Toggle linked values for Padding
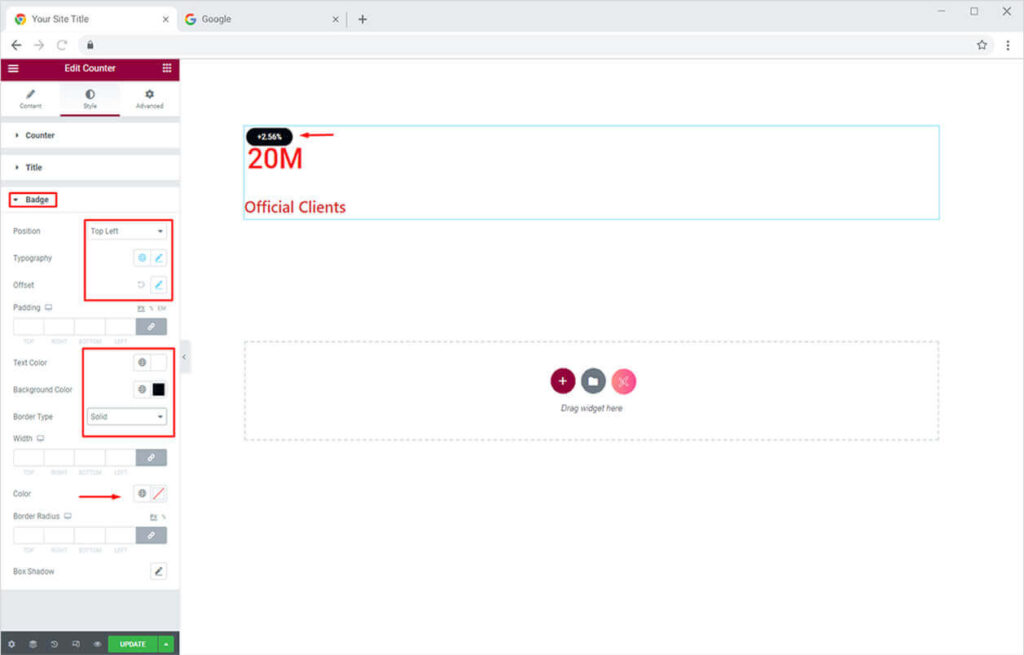This screenshot has width=1024, height=655. 151,326
